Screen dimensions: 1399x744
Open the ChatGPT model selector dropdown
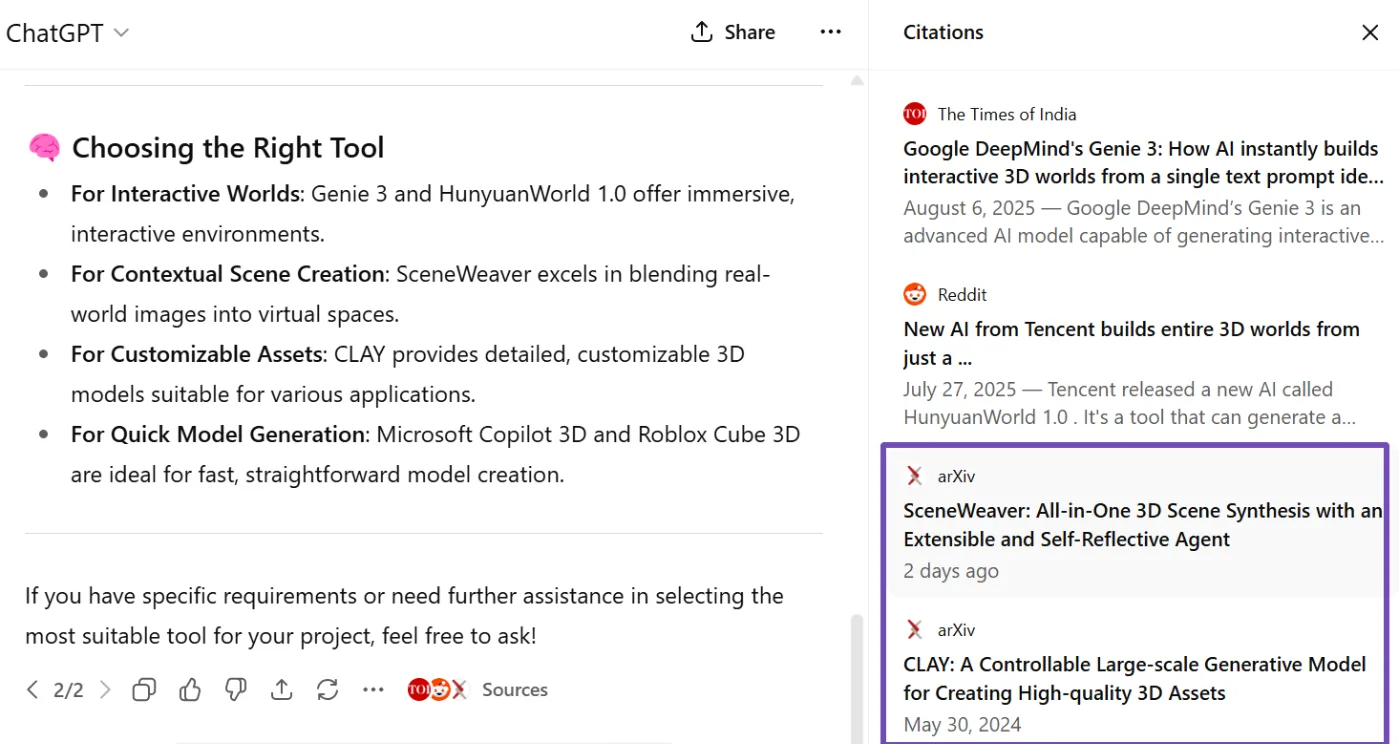click(67, 33)
